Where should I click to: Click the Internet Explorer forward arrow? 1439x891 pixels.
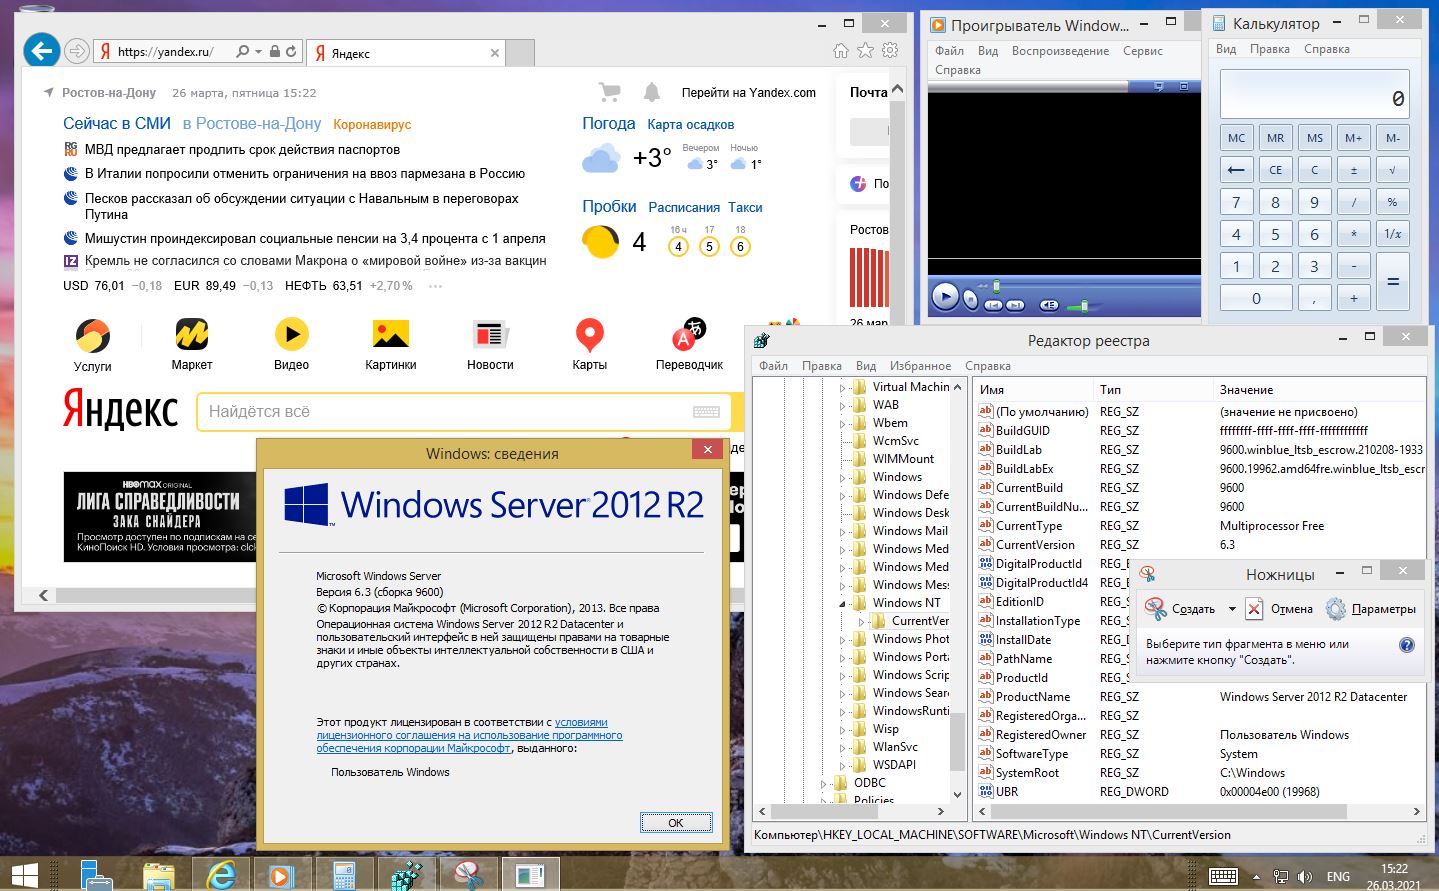76,51
